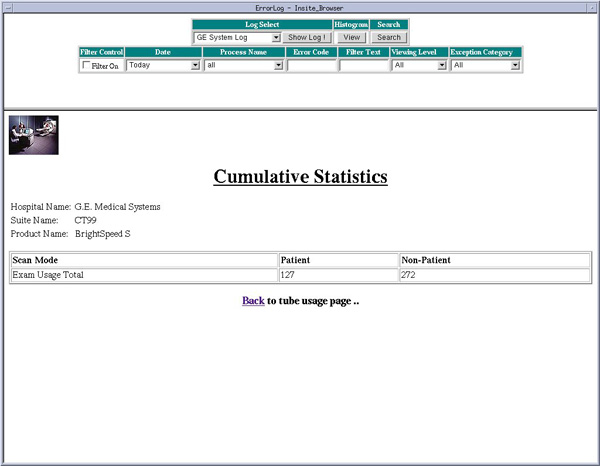The image size is (600, 466).
Task: Click the Non-Patient value 272 cell
Action: (494, 275)
